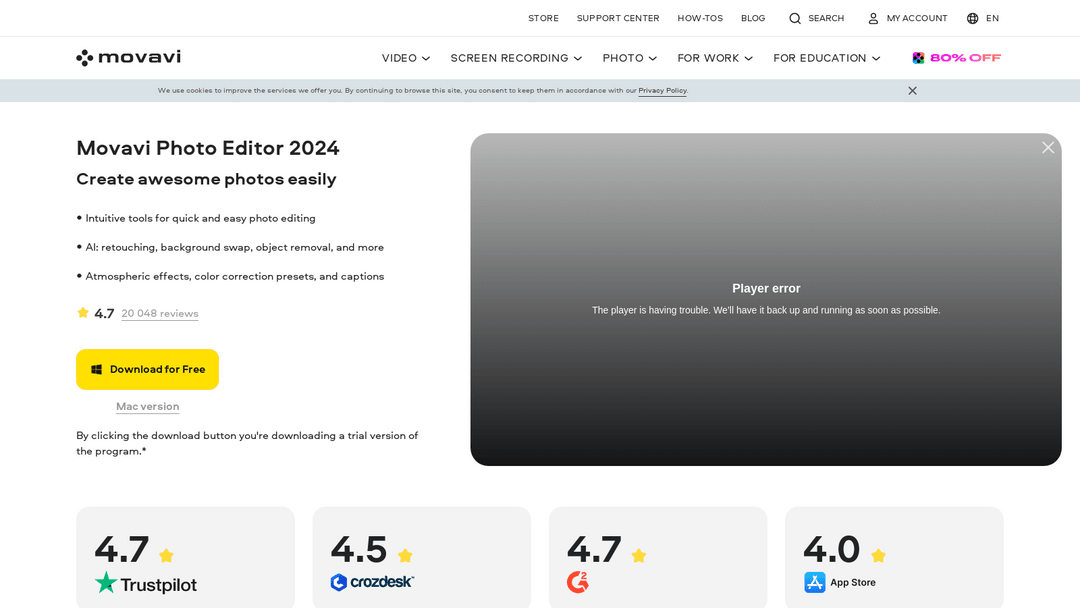Click the G2 rating logo

[x=578, y=582]
